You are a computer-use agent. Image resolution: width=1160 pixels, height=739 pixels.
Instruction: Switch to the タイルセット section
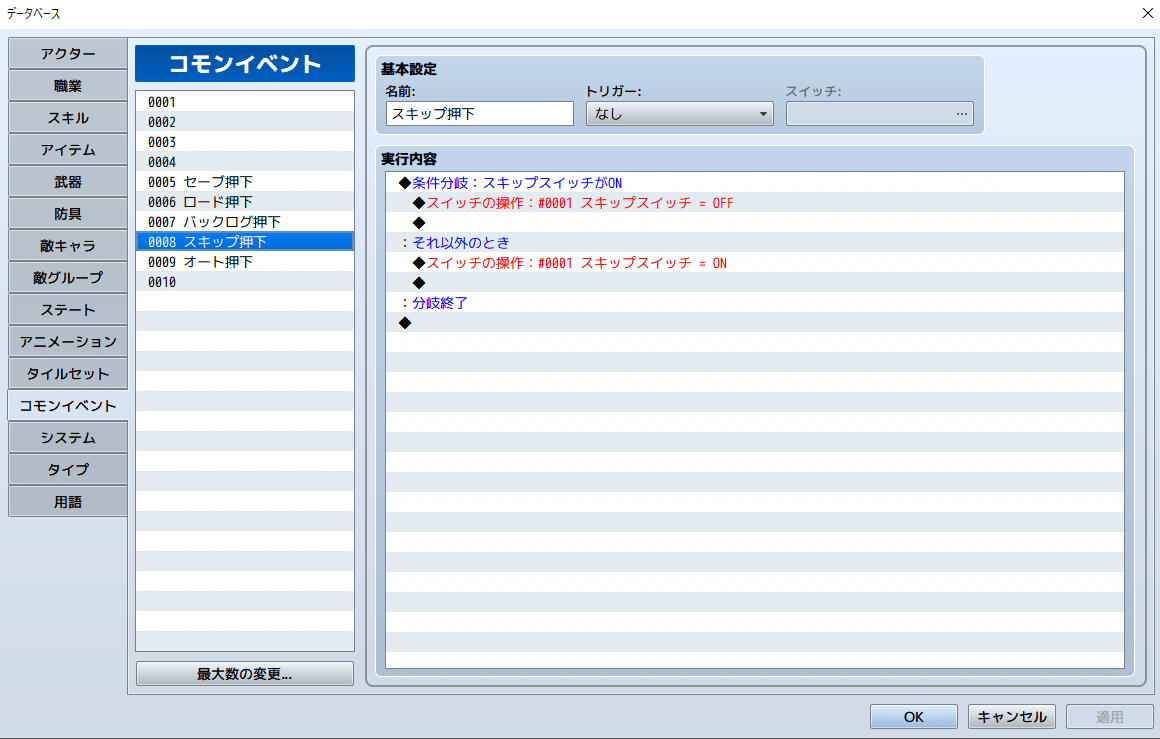(67, 373)
